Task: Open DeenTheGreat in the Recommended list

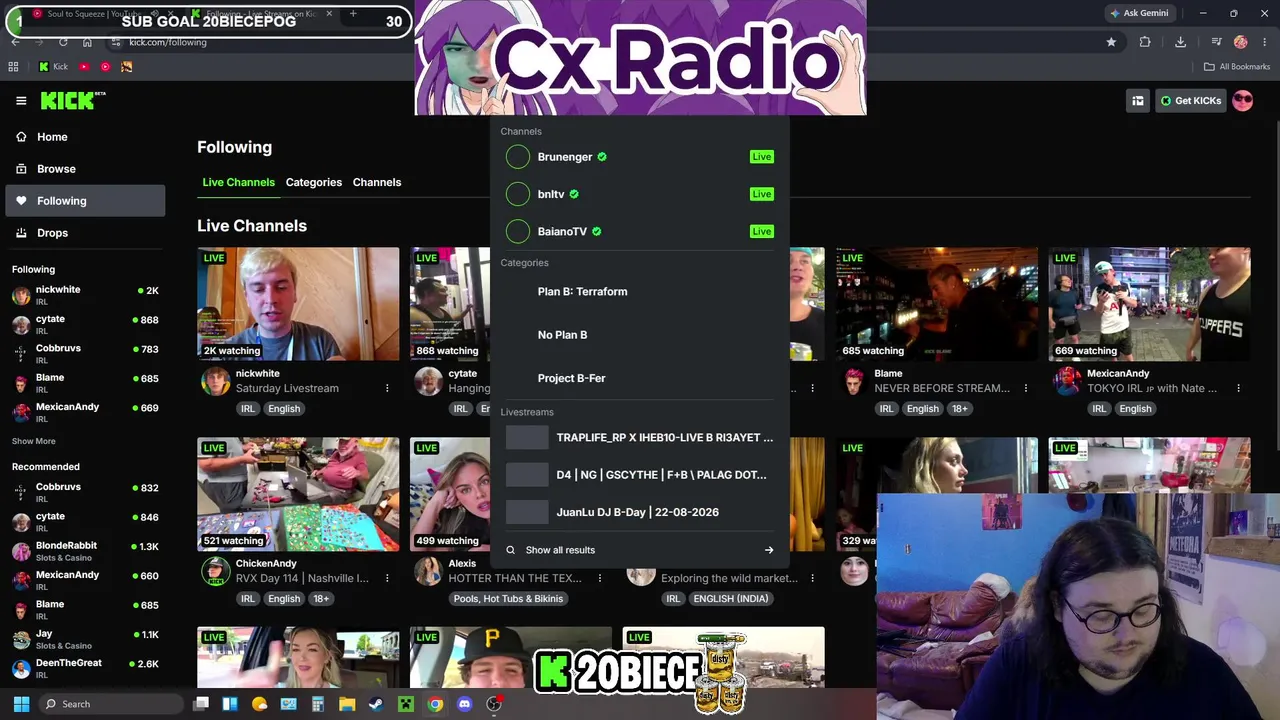Action: (85, 668)
